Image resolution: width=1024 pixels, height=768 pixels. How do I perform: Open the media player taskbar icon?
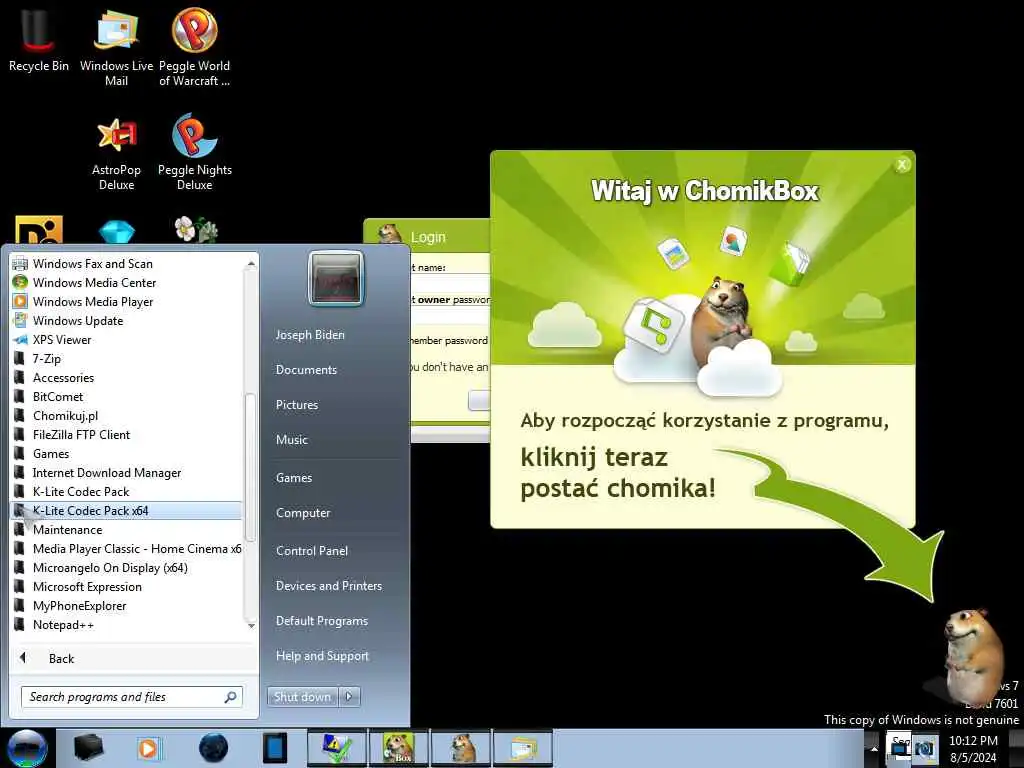click(x=148, y=748)
